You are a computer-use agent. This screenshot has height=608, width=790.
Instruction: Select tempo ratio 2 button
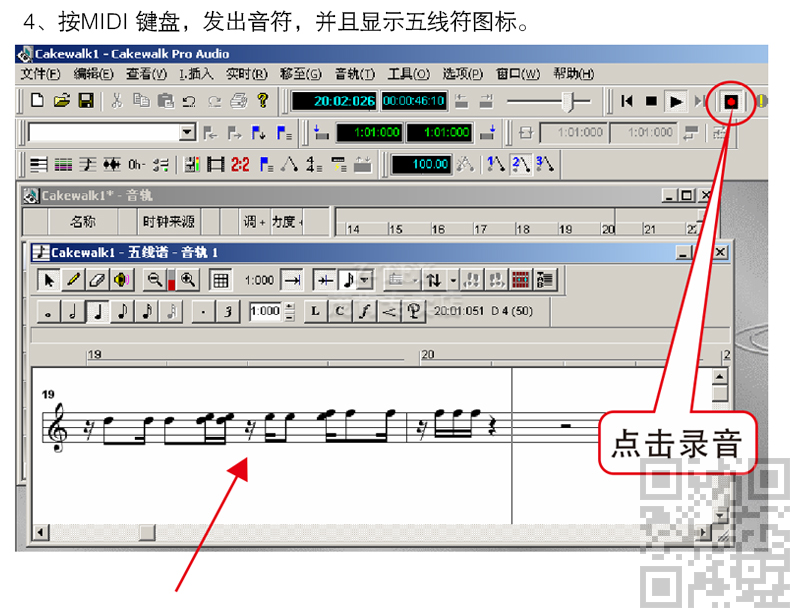[x=521, y=164]
